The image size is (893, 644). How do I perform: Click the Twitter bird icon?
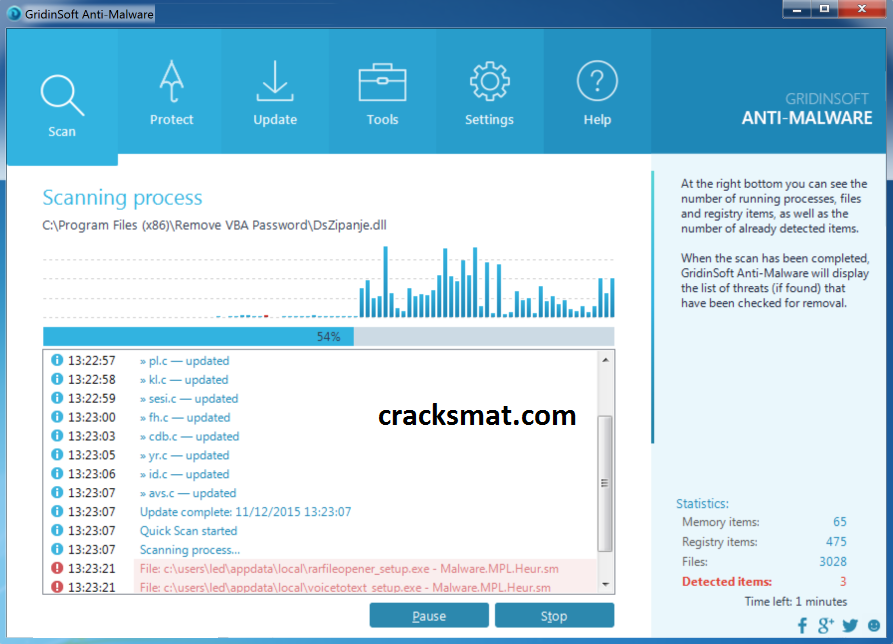coord(850,626)
